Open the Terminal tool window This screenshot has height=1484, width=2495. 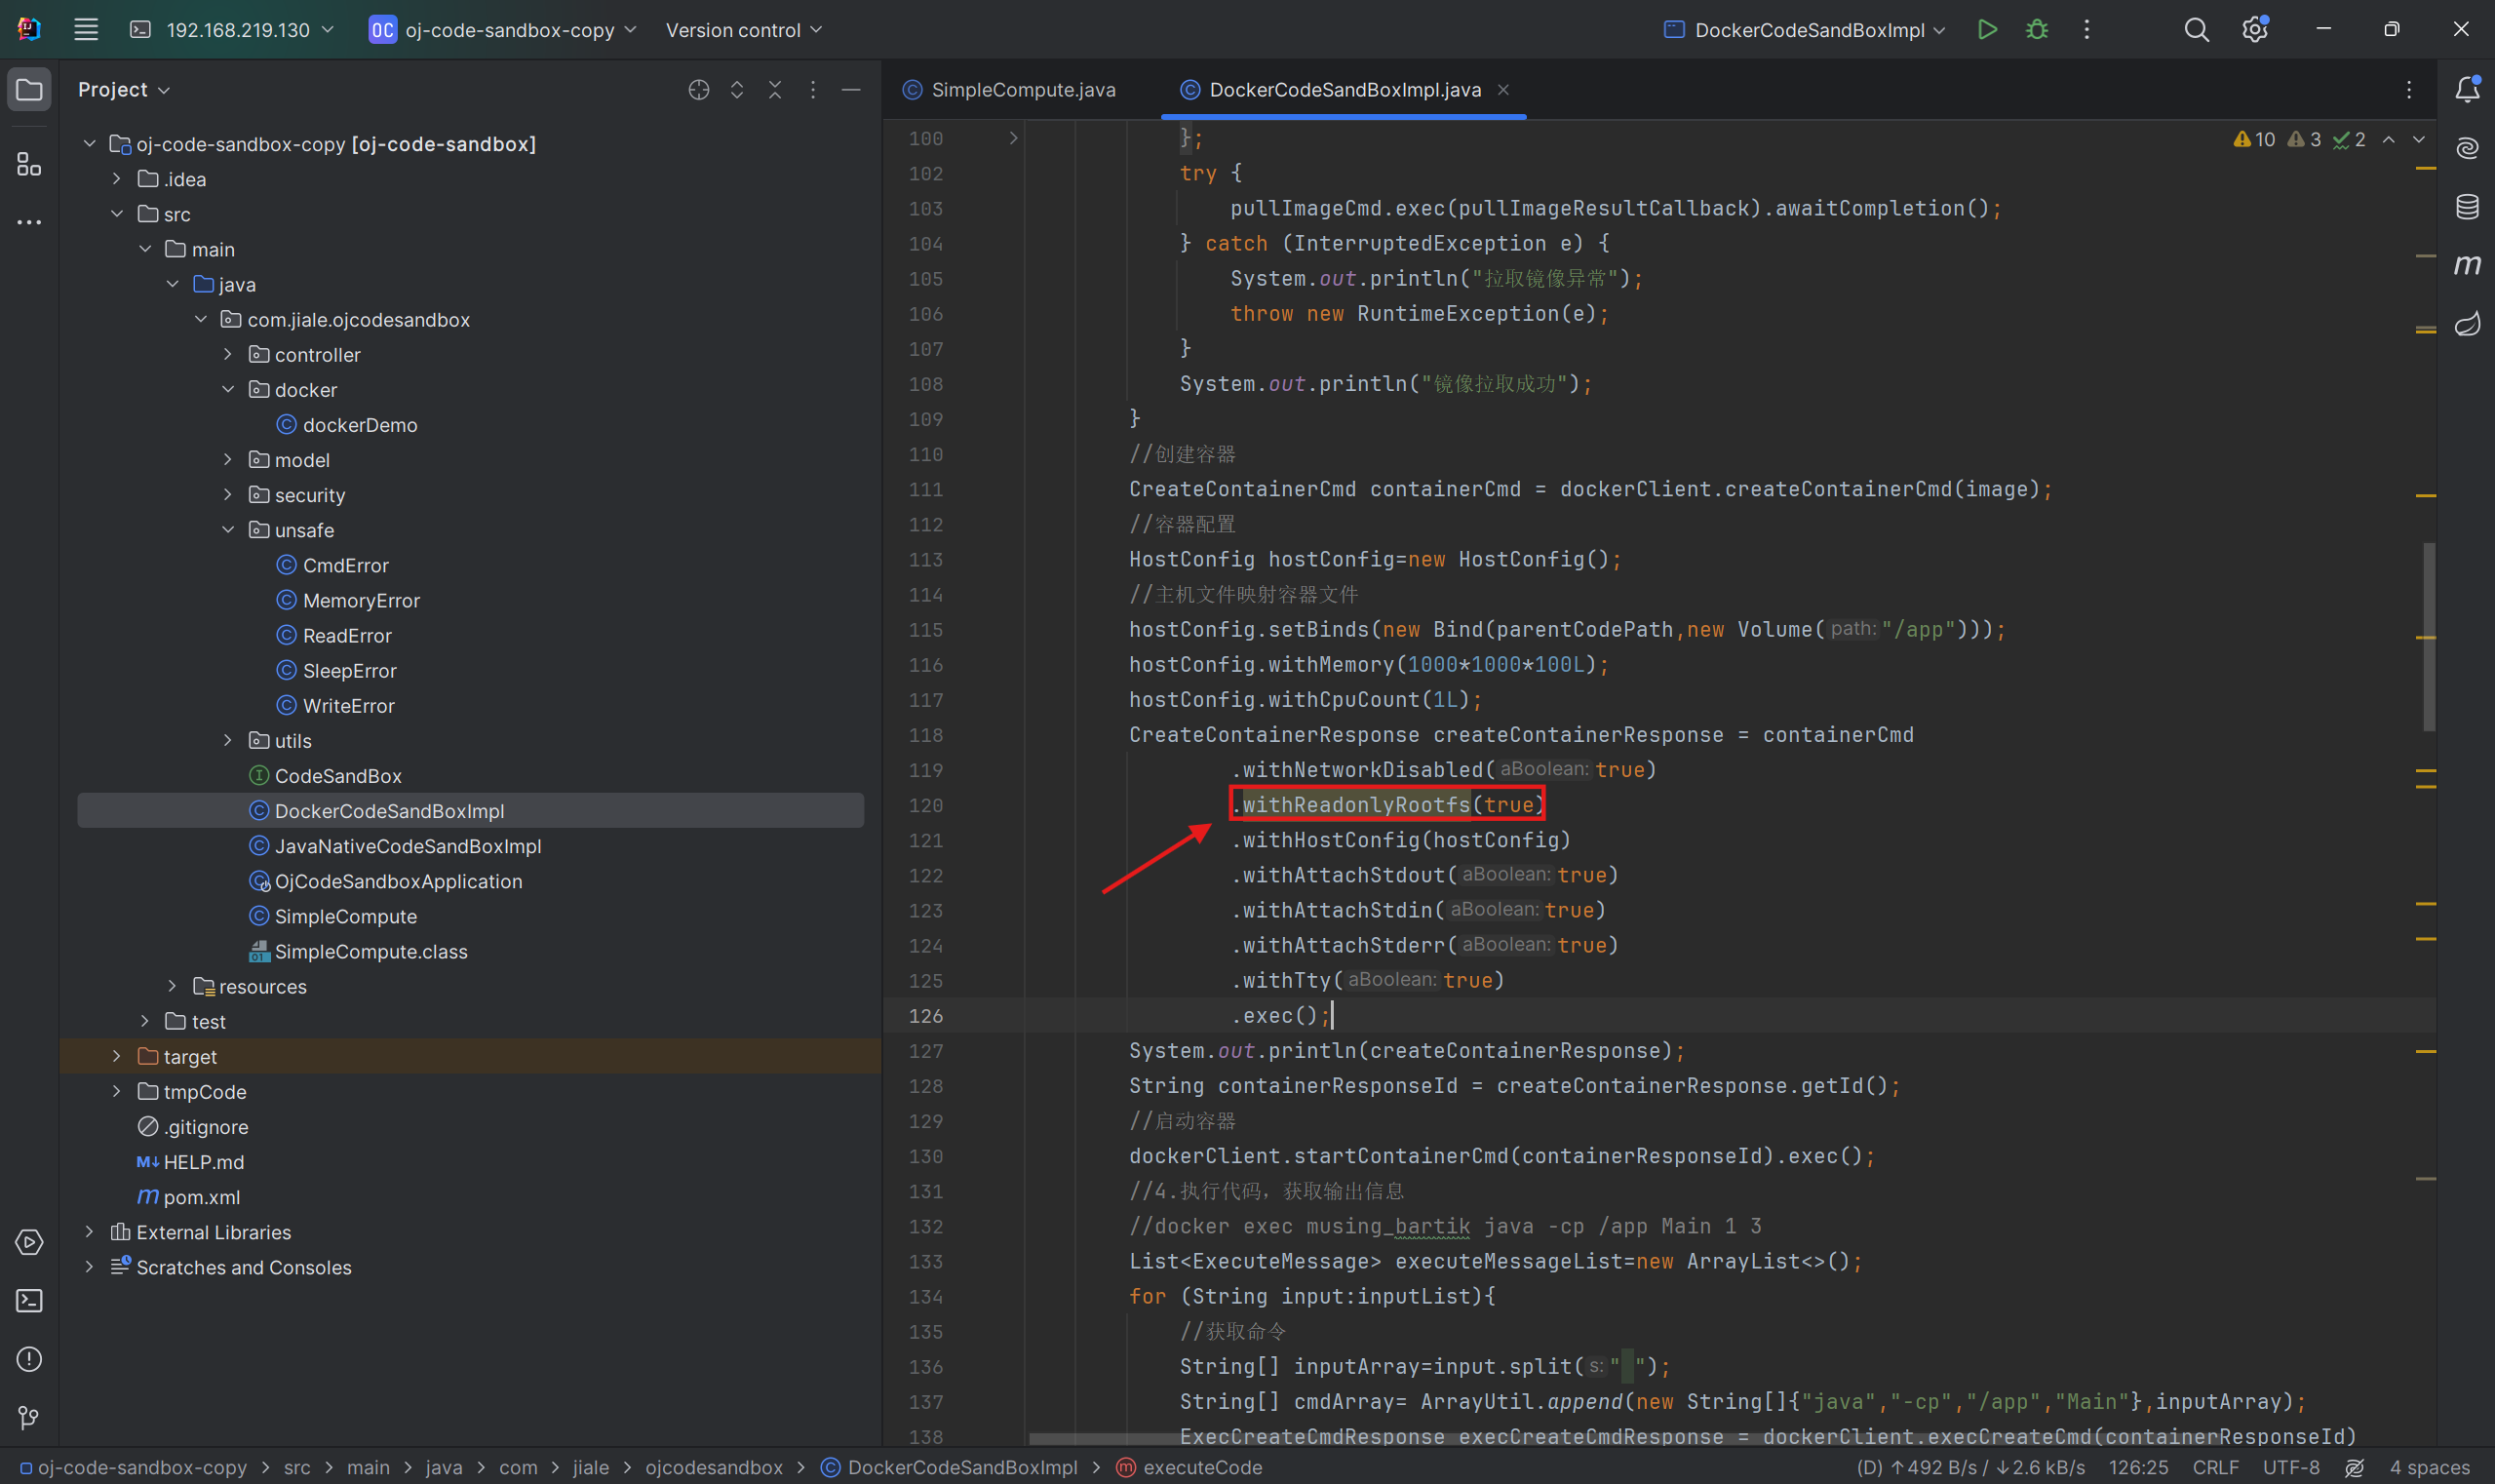29,1300
